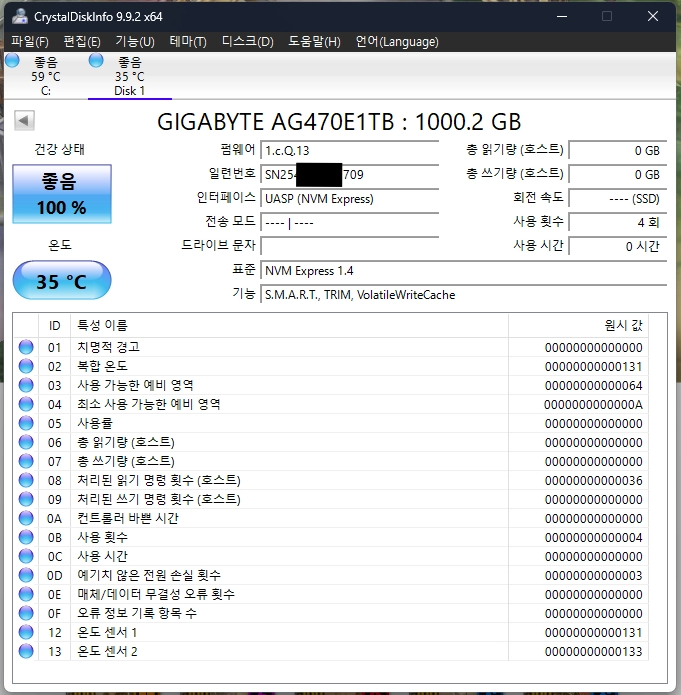The width and height of the screenshot is (681, 695).
Task: Click status orb for 13 온도 센서 2
Action: [x=26, y=651]
